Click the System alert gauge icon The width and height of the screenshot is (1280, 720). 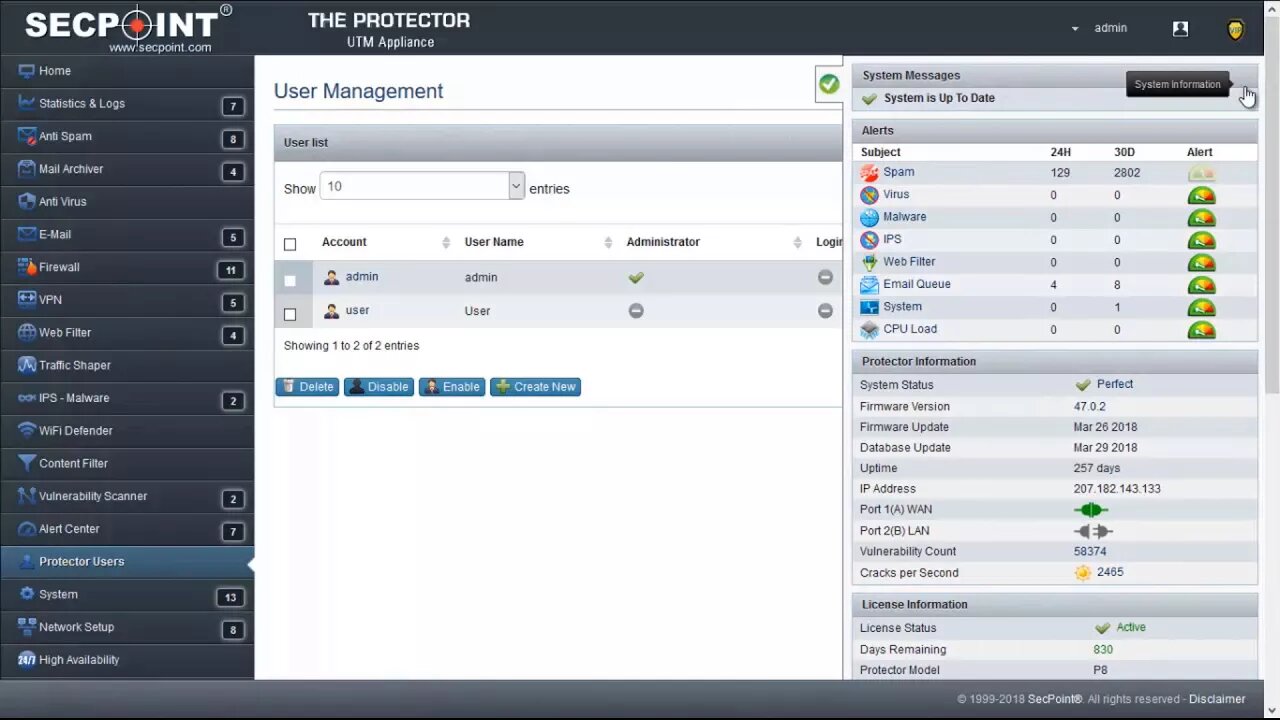pyautogui.click(x=1201, y=308)
